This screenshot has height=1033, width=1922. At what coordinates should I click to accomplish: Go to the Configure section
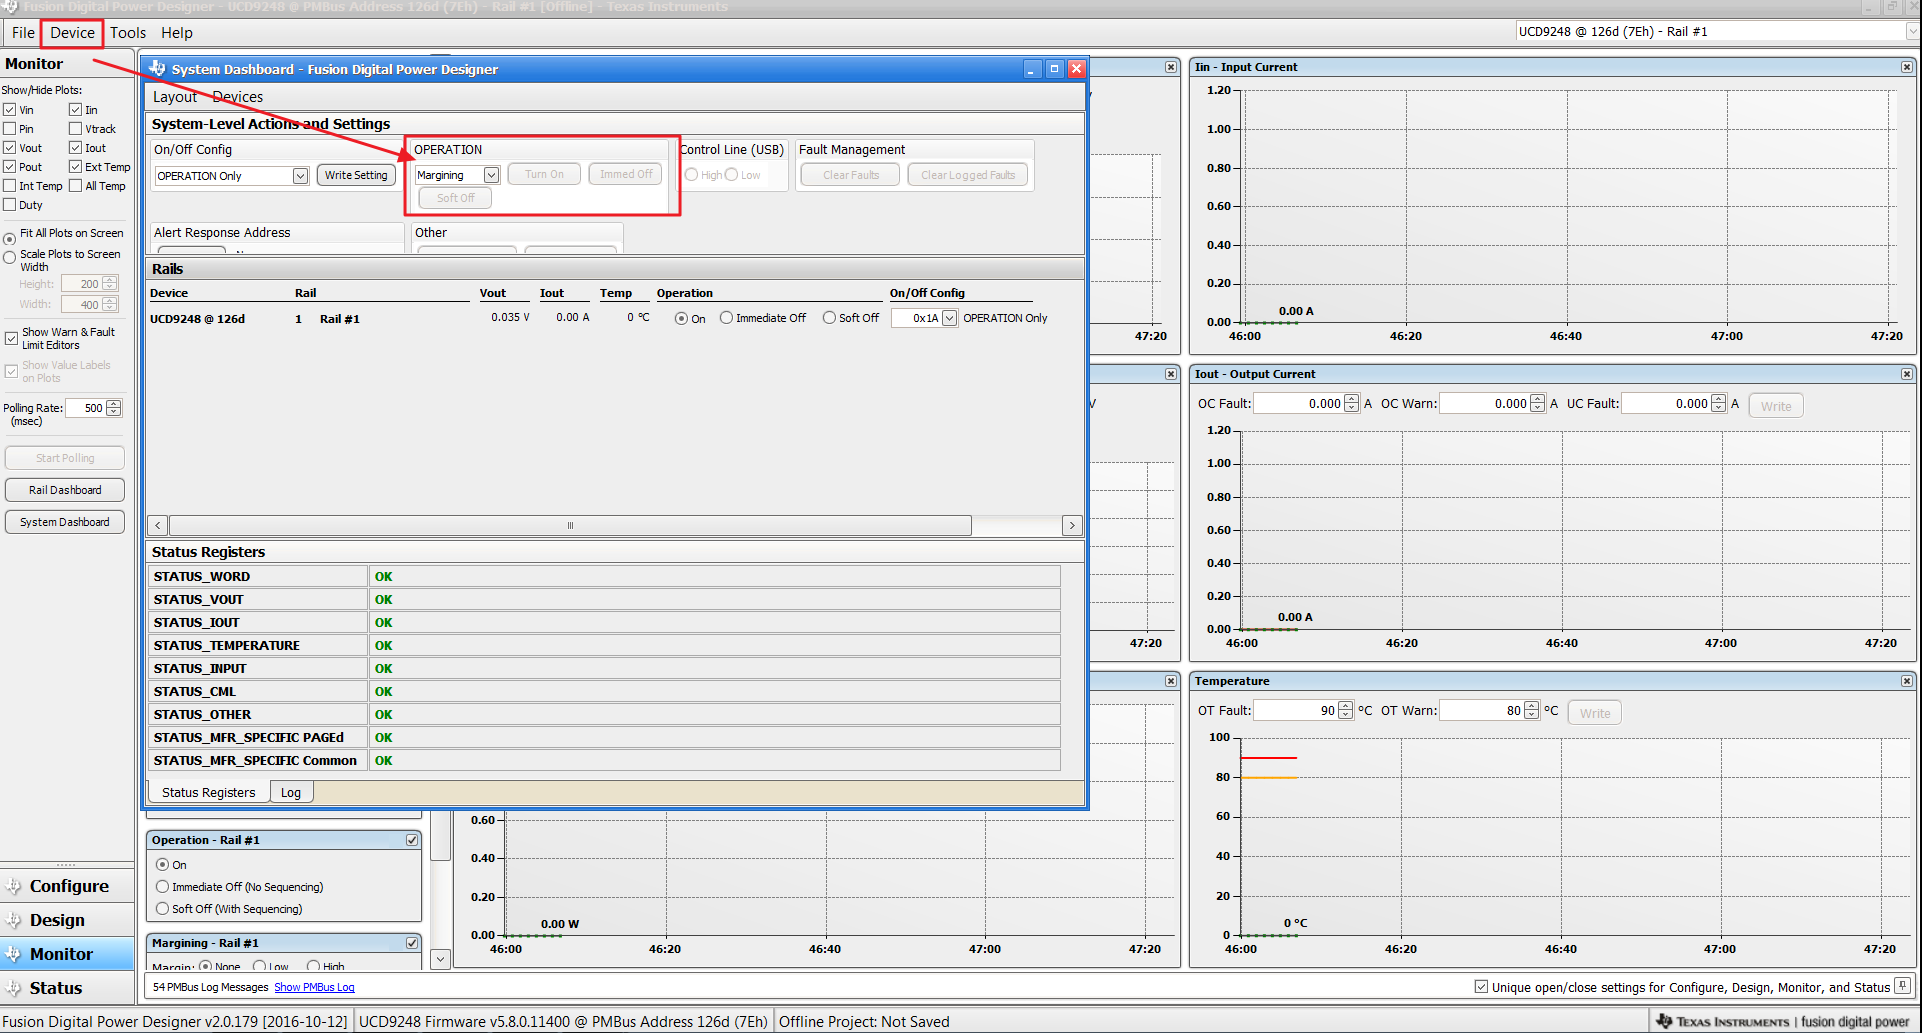pyautogui.click(x=68, y=886)
